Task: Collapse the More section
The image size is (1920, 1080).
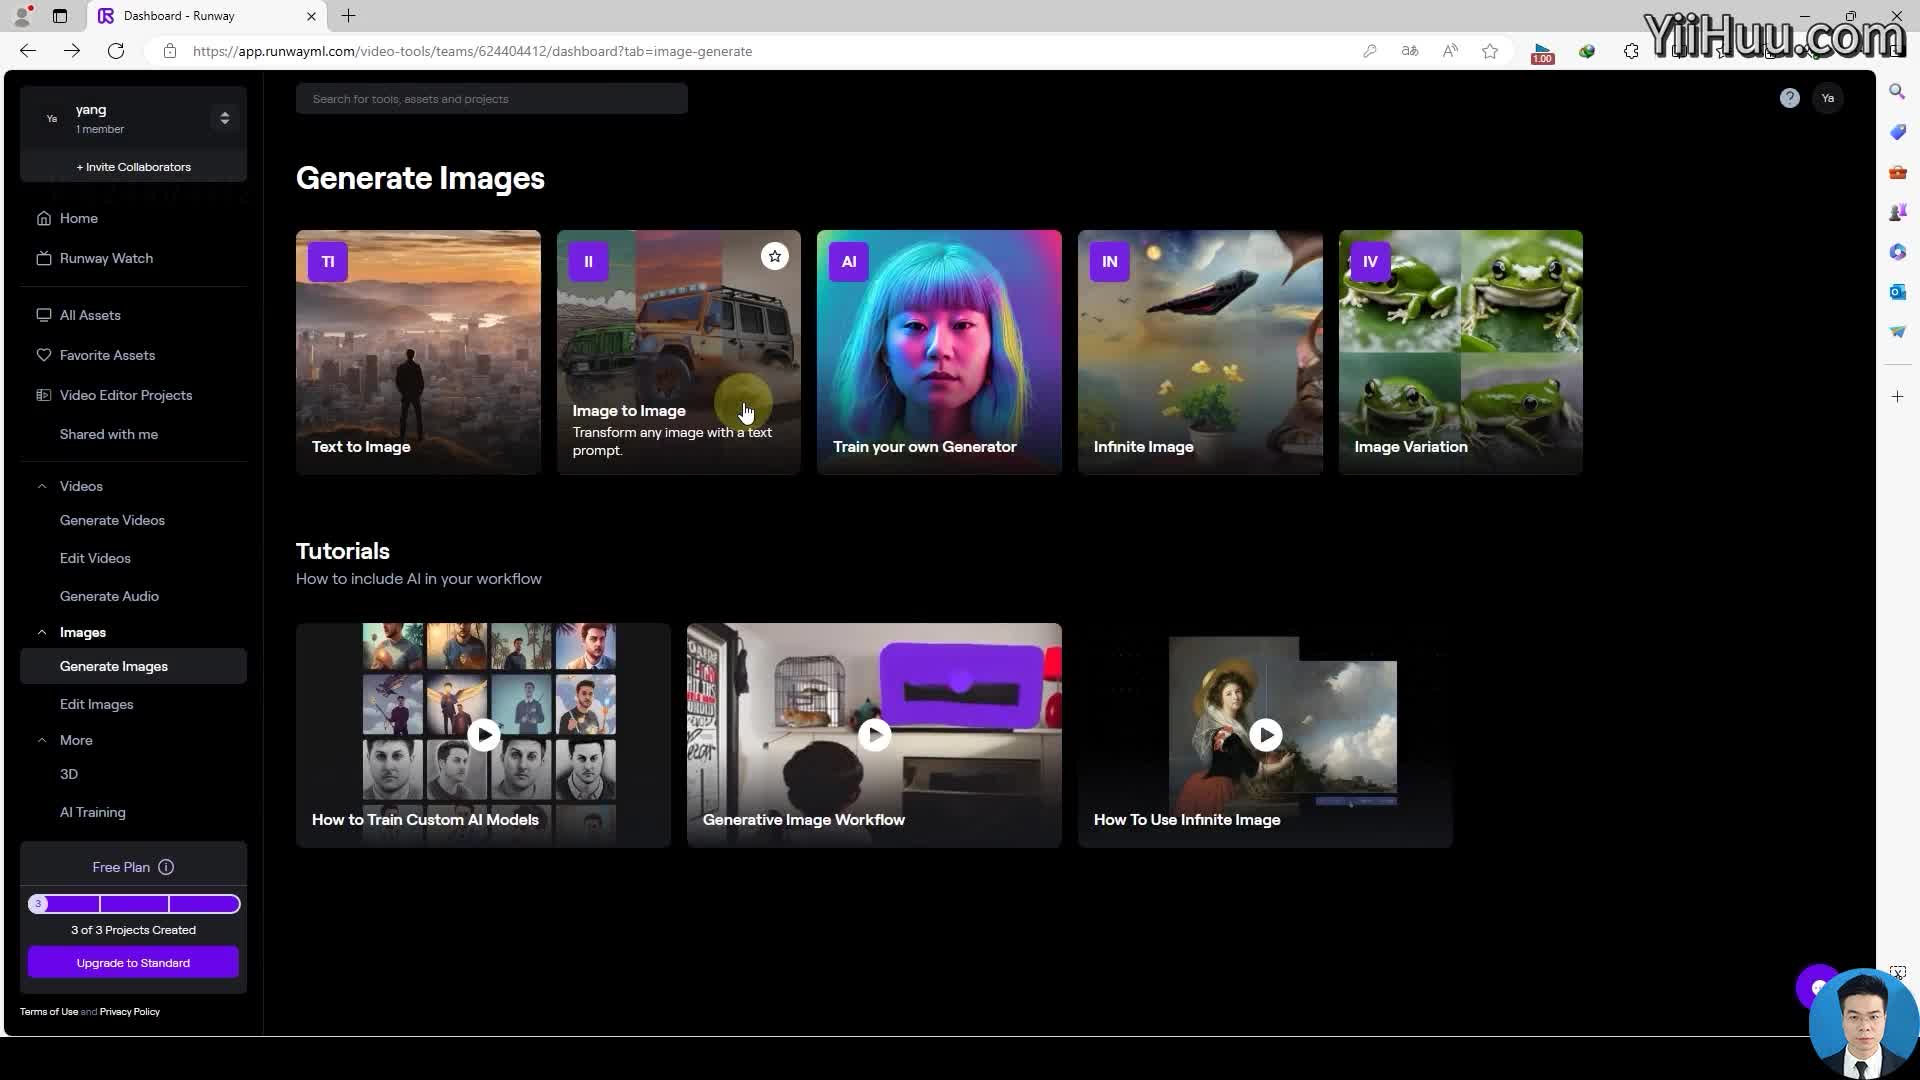Action: 42,740
